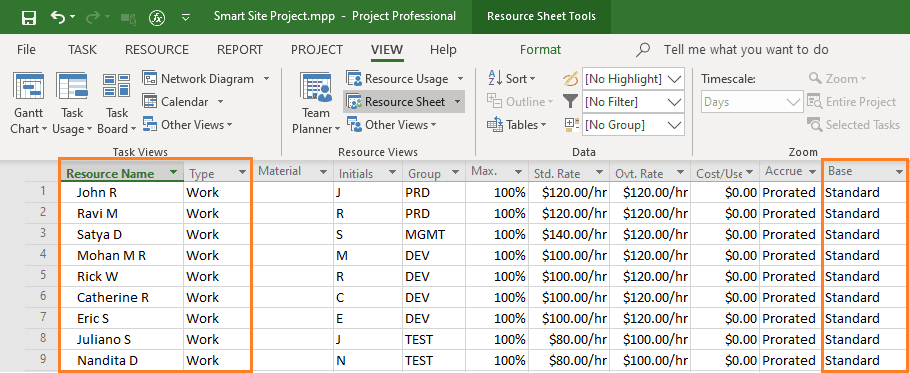Select the Mohan M R name cell
Image resolution: width=910 pixels, height=373 pixels.
[x=122, y=255]
